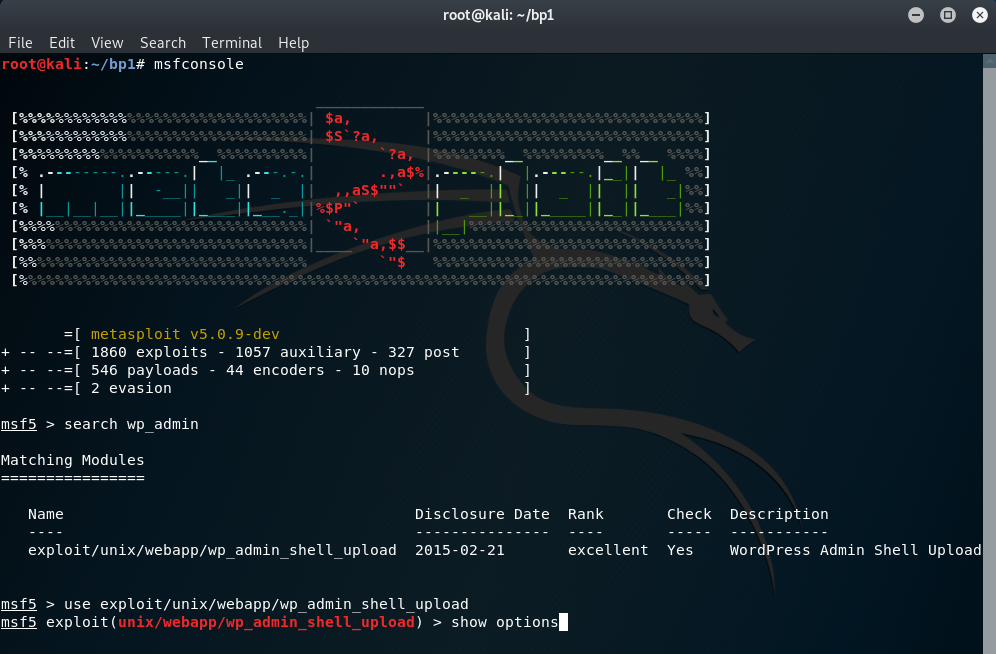
Task: Click the 'excellent' rank value
Action: pyautogui.click(x=608, y=550)
